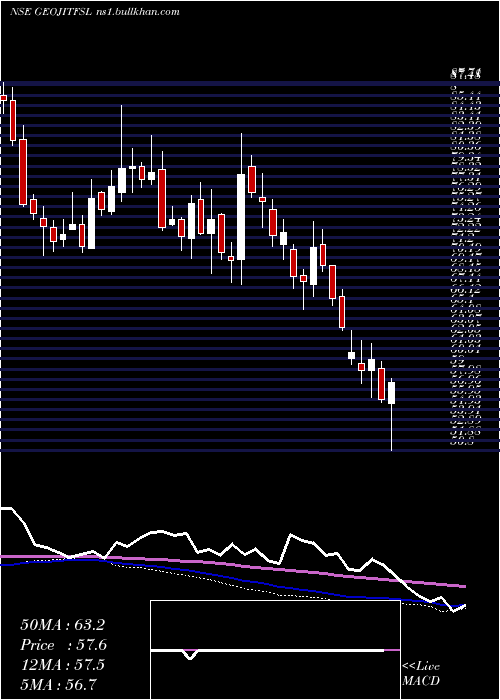Click the 12MA : 57.5 value
Screen dimensions: 500x700
(x=62, y=665)
